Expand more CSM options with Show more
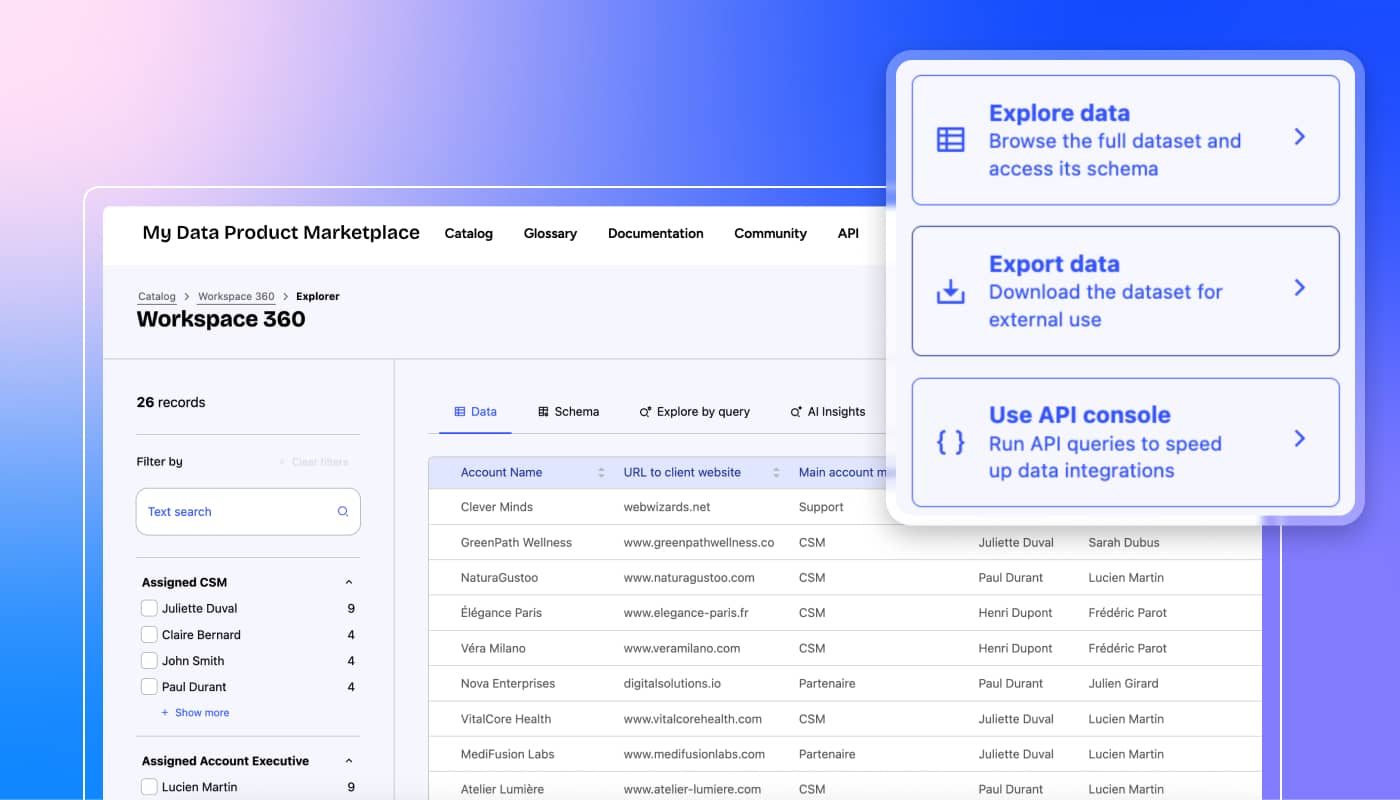This screenshot has height=800, width=1400. tap(195, 713)
